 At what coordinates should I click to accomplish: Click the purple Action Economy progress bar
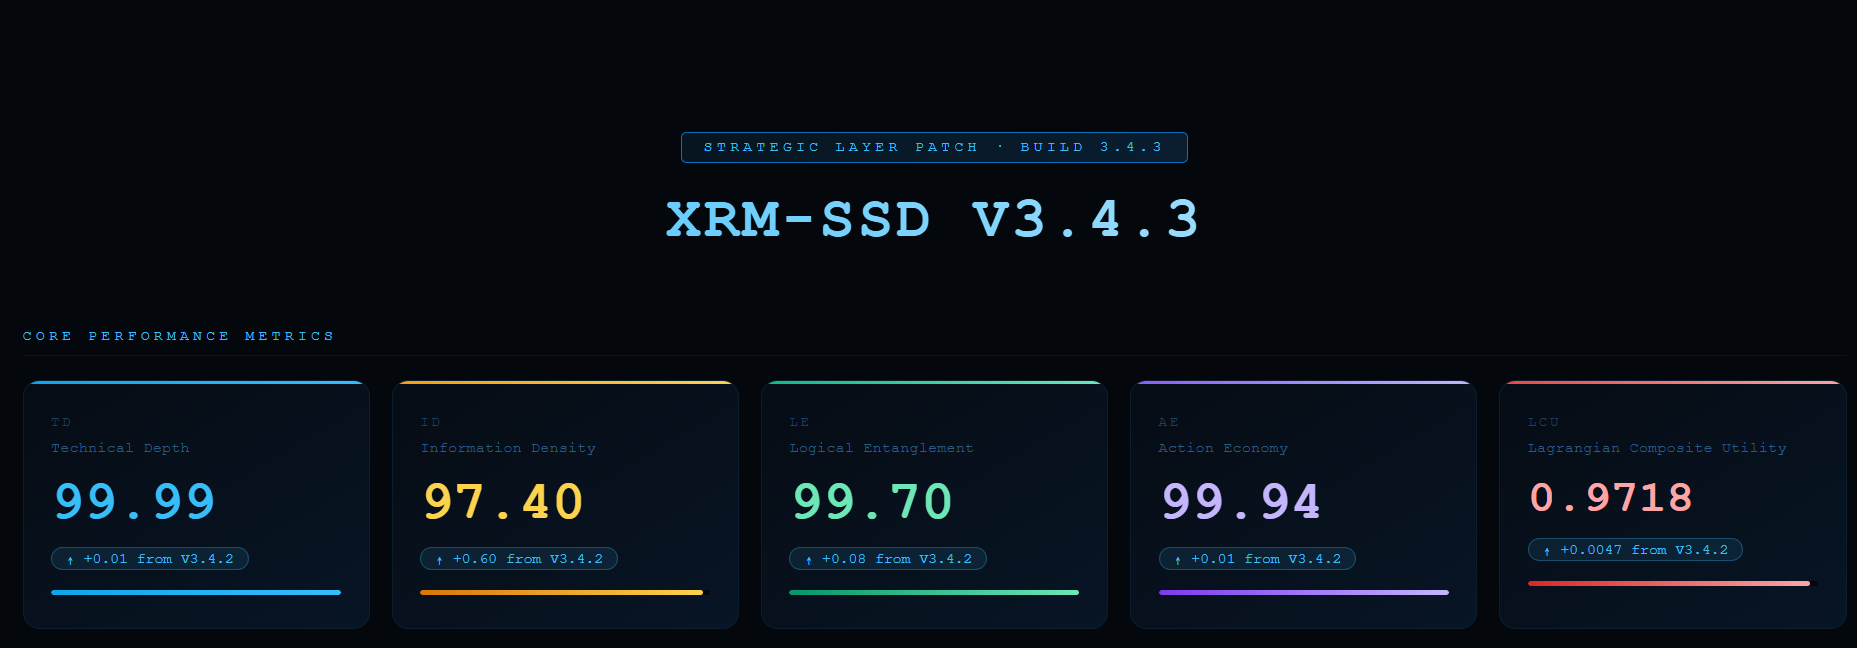pyautogui.click(x=1303, y=592)
